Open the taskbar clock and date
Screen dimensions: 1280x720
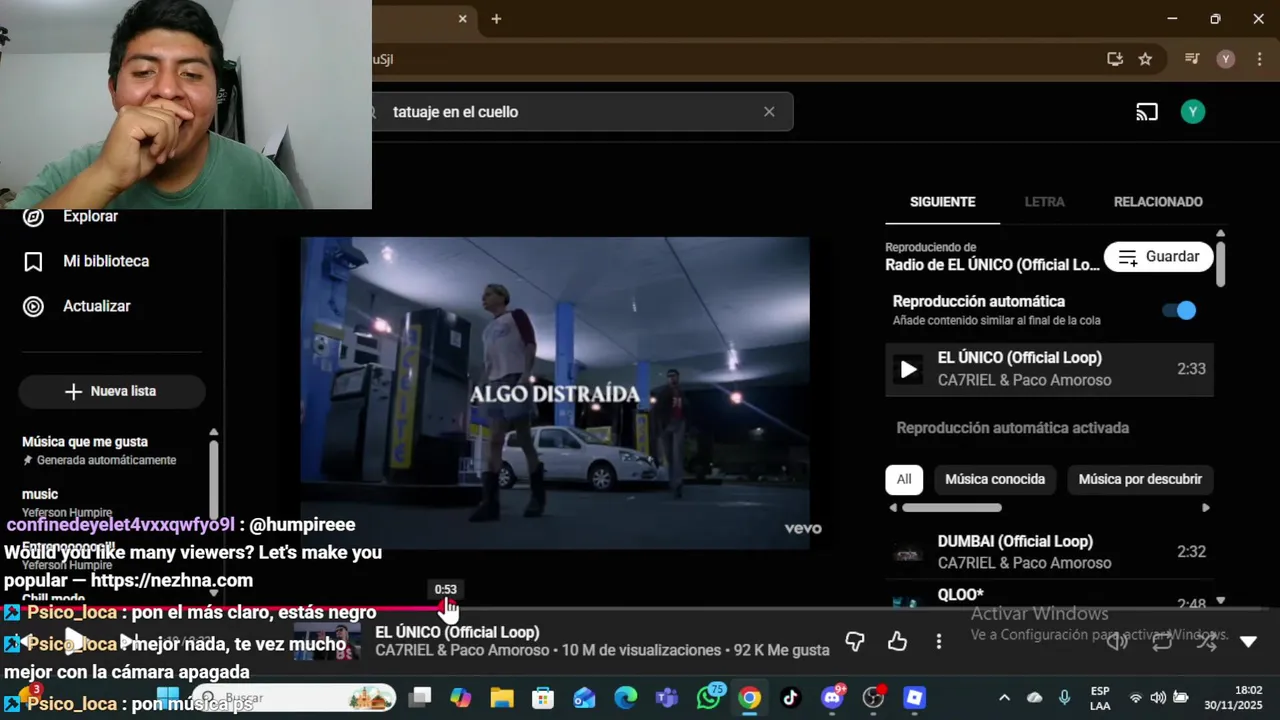click(x=1233, y=698)
